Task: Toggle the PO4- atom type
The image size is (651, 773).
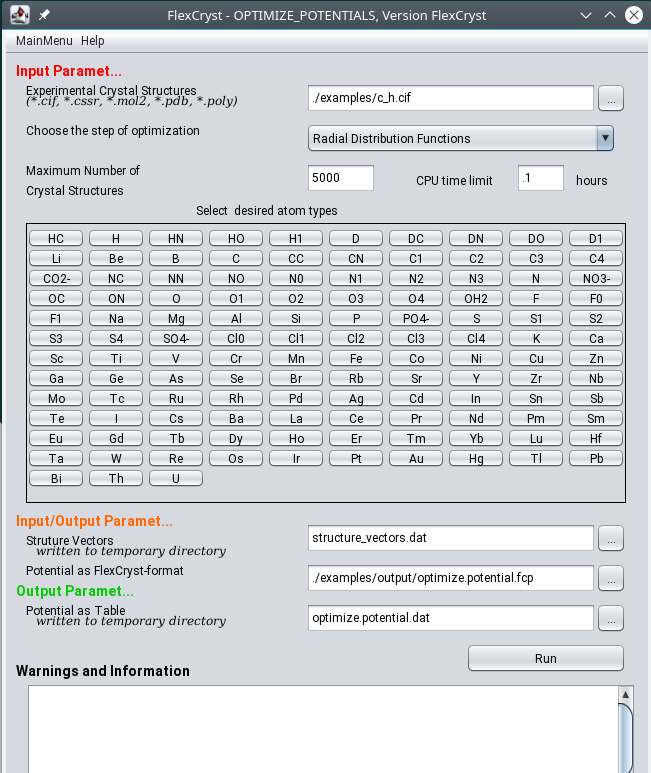Action: click(416, 318)
